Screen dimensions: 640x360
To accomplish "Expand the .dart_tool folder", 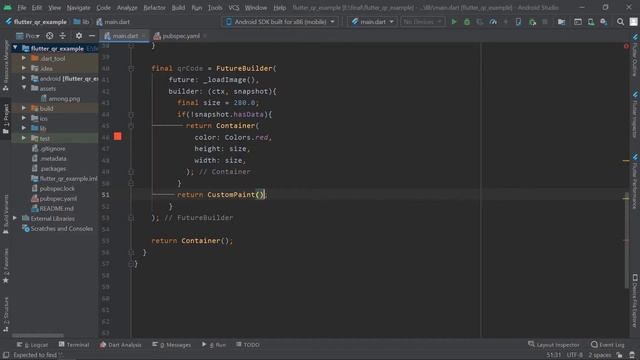I will click(24, 58).
